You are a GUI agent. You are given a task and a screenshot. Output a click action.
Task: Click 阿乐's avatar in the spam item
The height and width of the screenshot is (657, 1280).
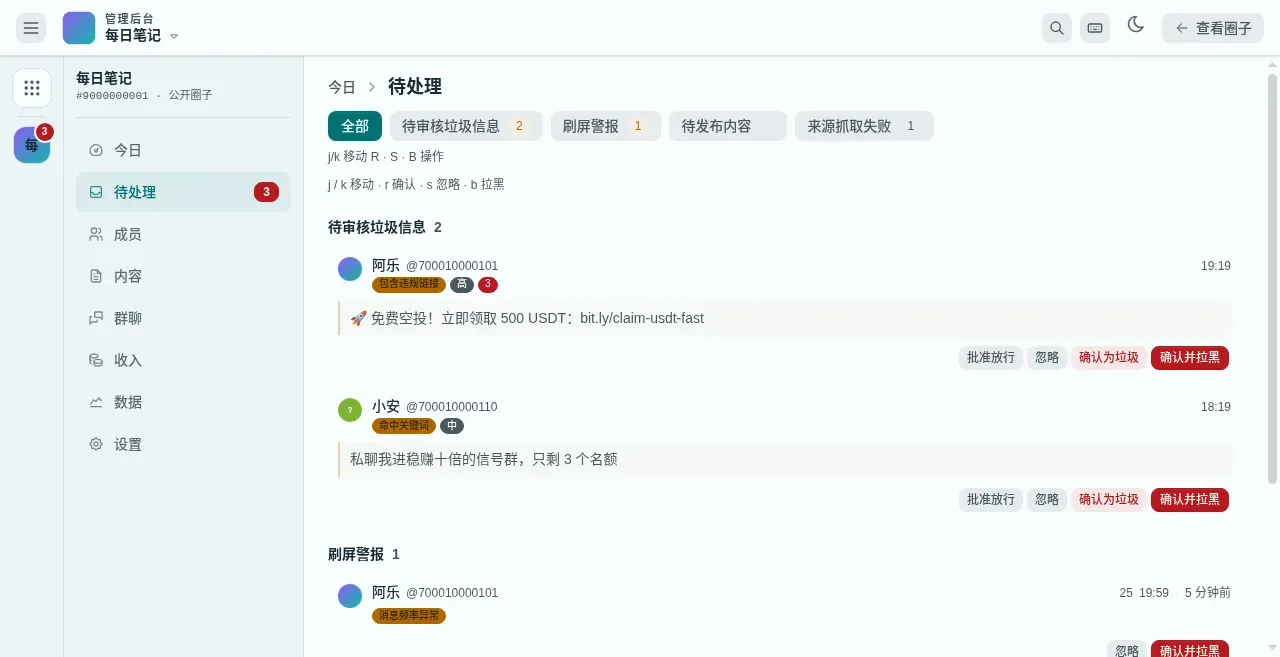tap(350, 269)
